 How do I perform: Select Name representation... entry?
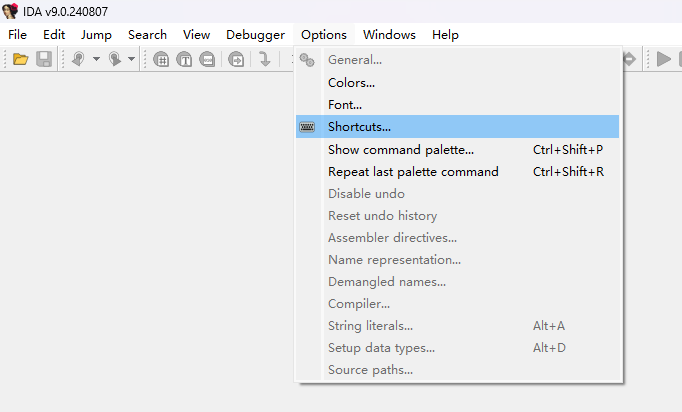[458, 260]
